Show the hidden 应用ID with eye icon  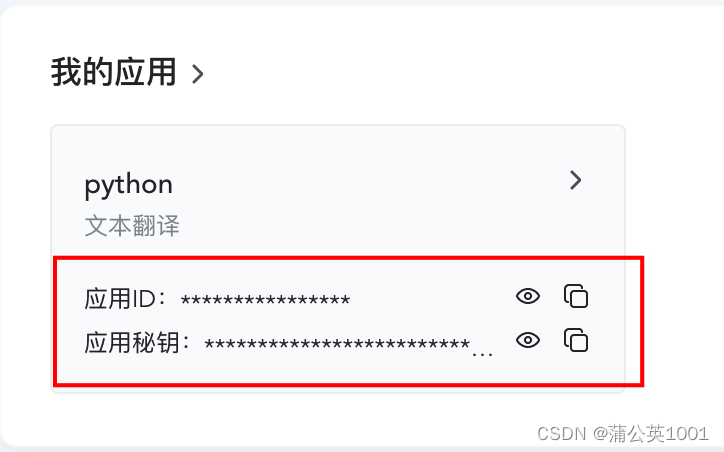click(528, 296)
